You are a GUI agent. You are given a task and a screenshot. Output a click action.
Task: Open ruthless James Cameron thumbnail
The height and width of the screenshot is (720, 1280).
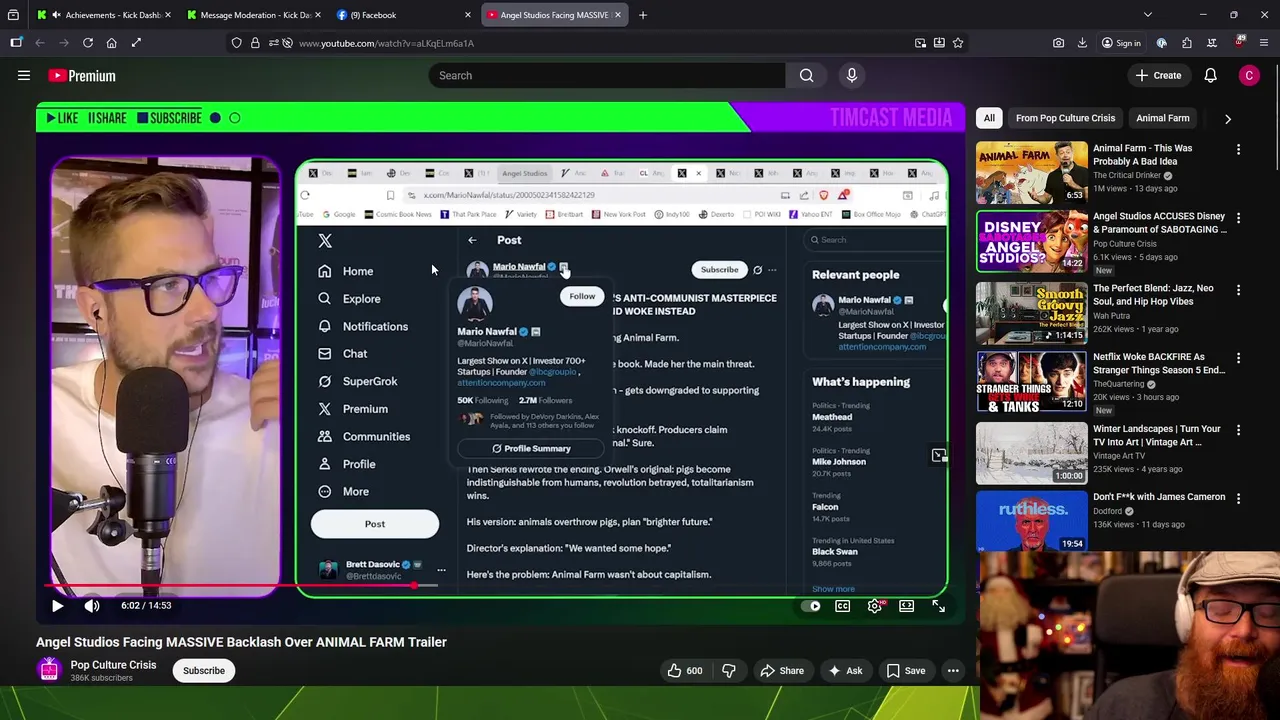[x=1031, y=521]
